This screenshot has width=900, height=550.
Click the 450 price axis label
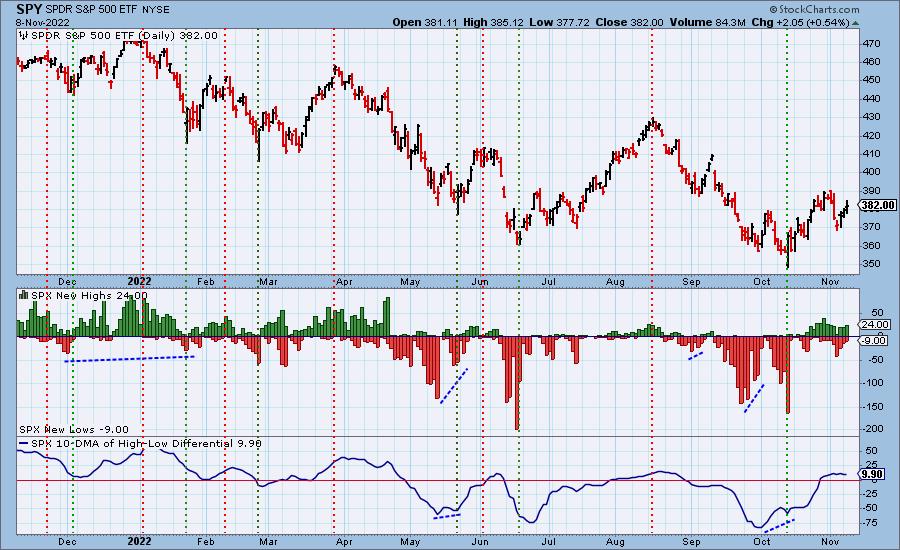coord(871,80)
